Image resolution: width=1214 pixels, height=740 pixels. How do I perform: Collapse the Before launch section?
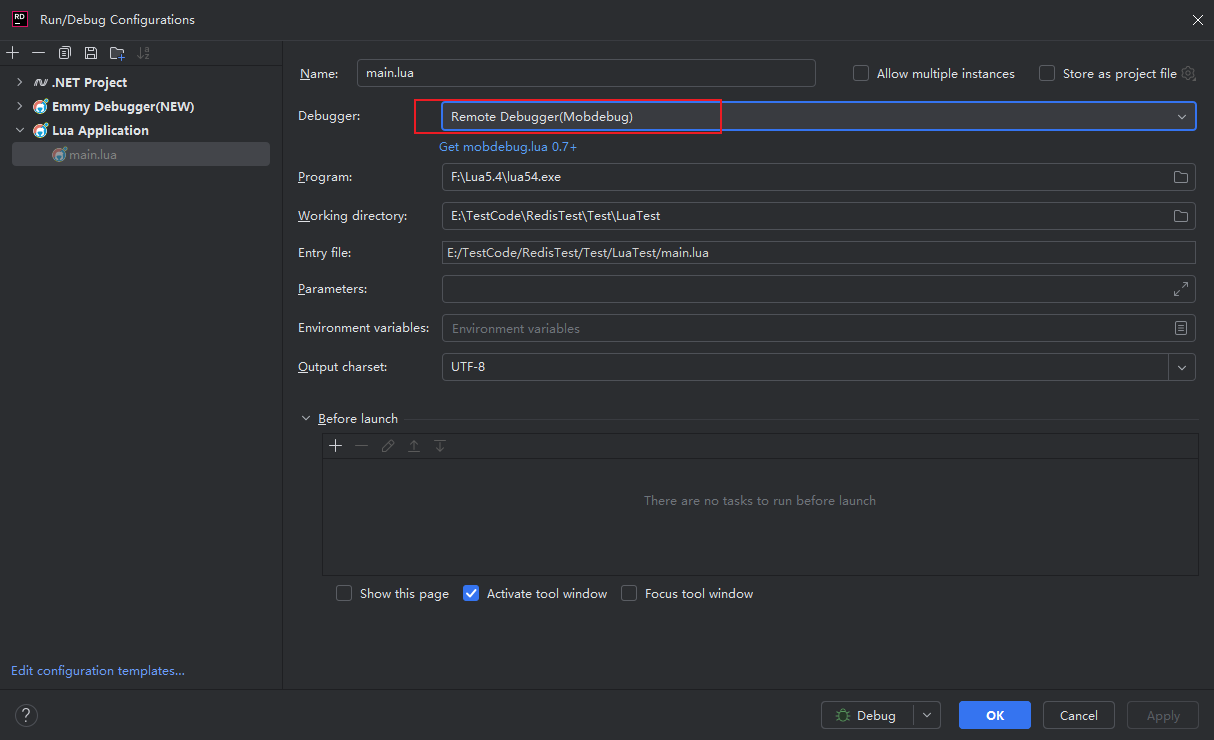305,419
